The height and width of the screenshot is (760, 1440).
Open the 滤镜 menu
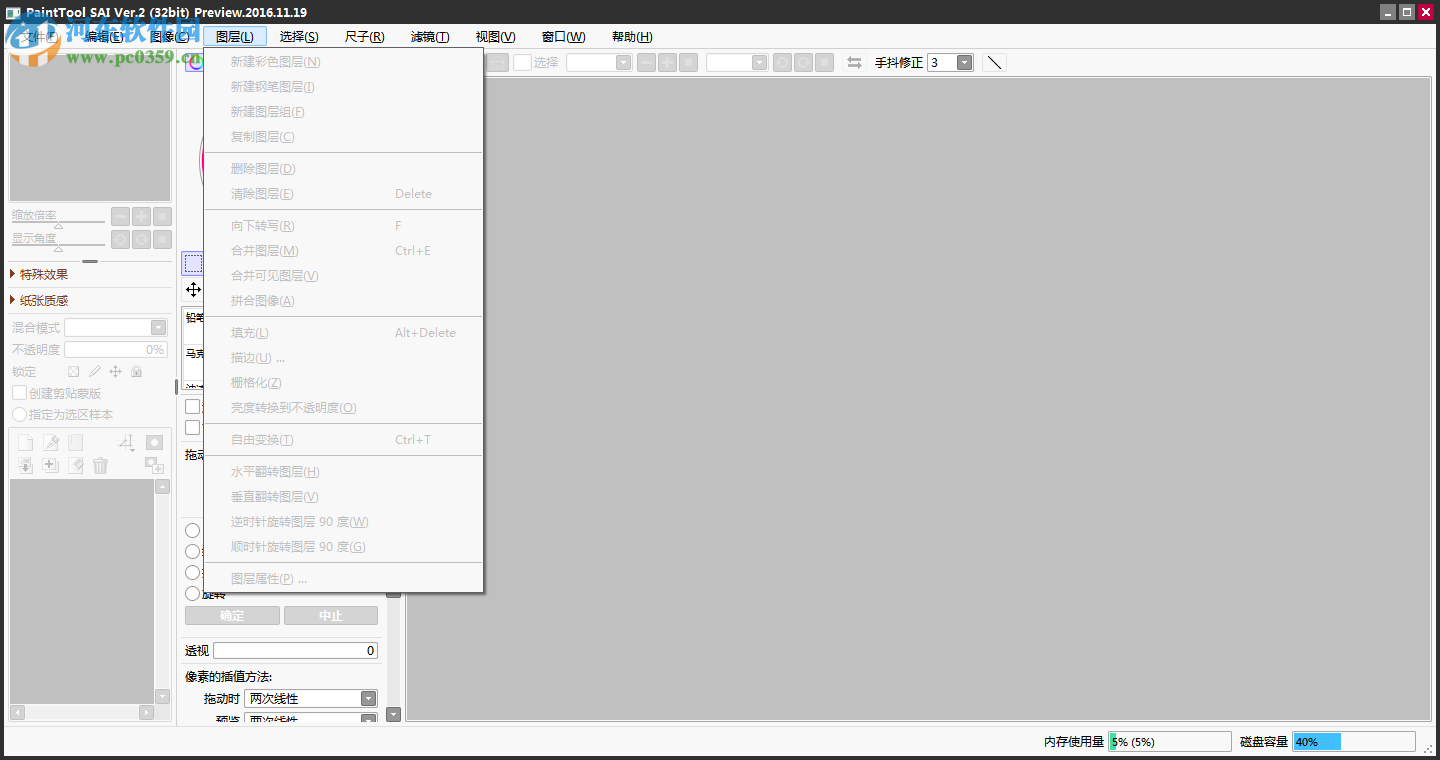(x=430, y=37)
